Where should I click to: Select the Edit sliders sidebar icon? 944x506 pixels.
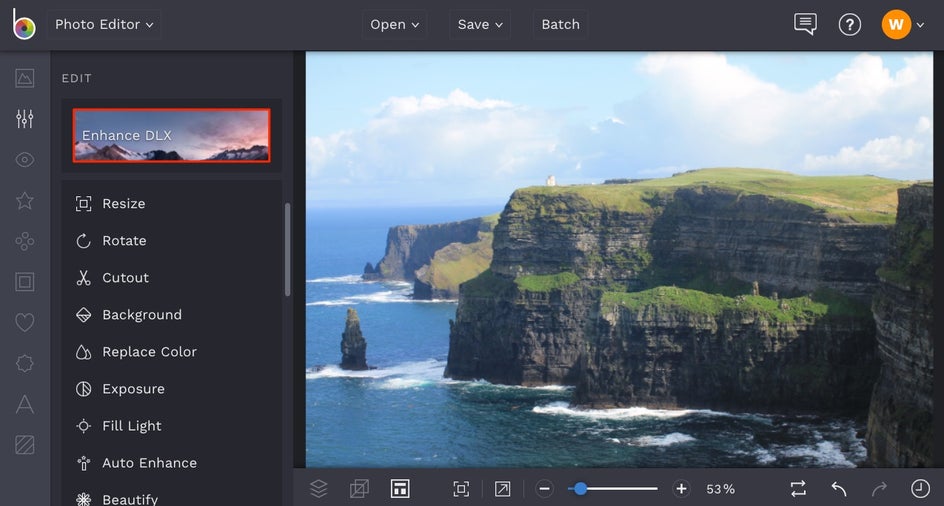pos(25,119)
